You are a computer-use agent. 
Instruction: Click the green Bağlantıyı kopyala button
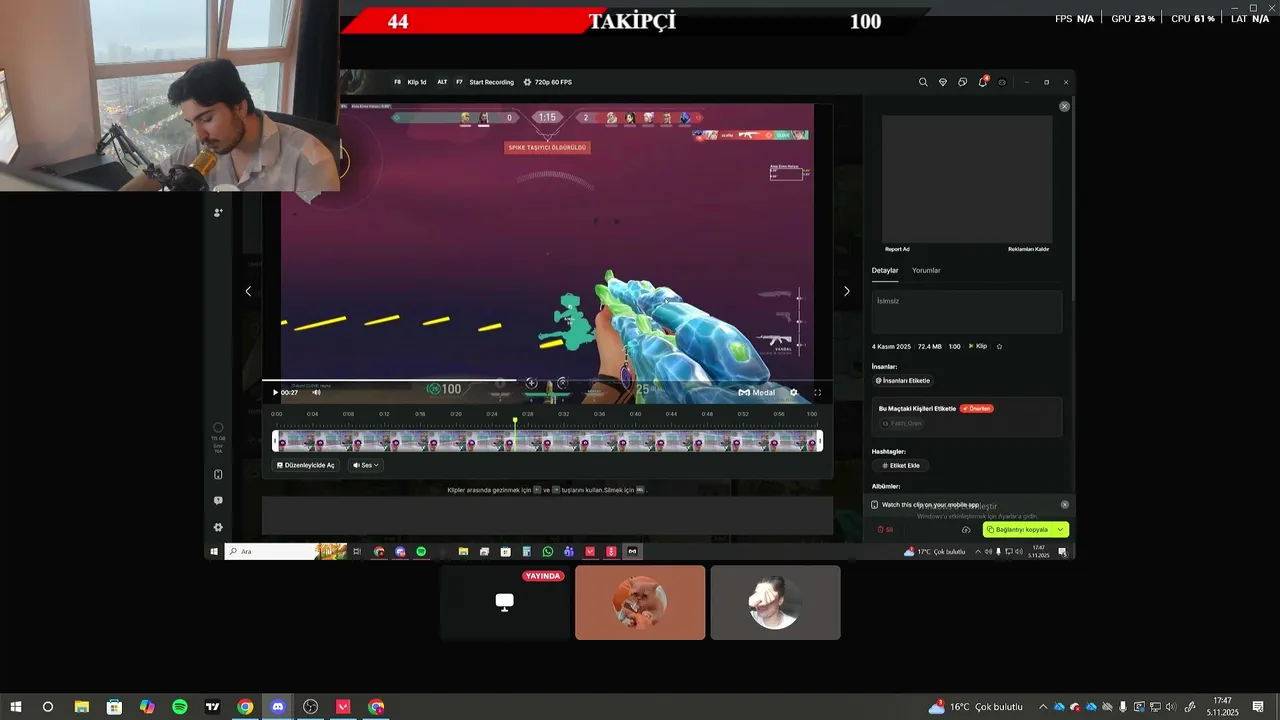coord(1018,530)
